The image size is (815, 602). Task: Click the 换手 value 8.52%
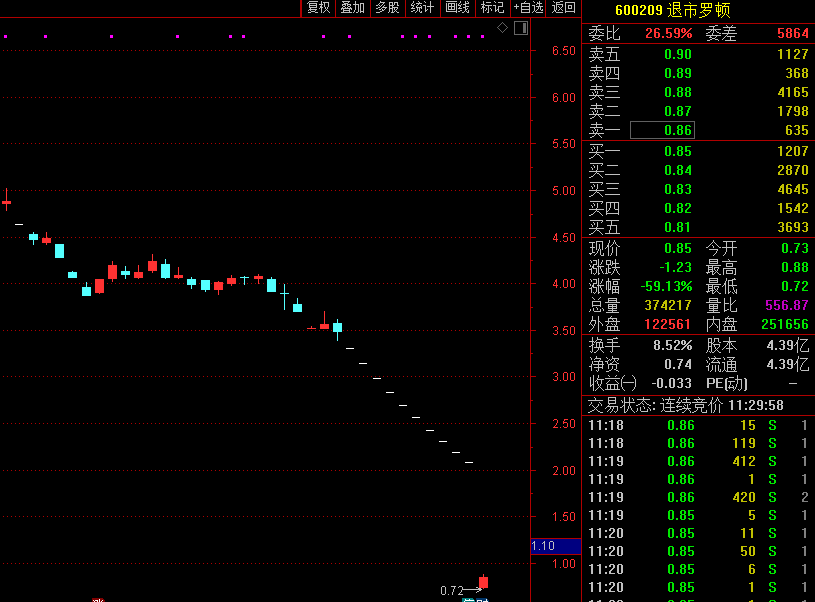pos(673,345)
